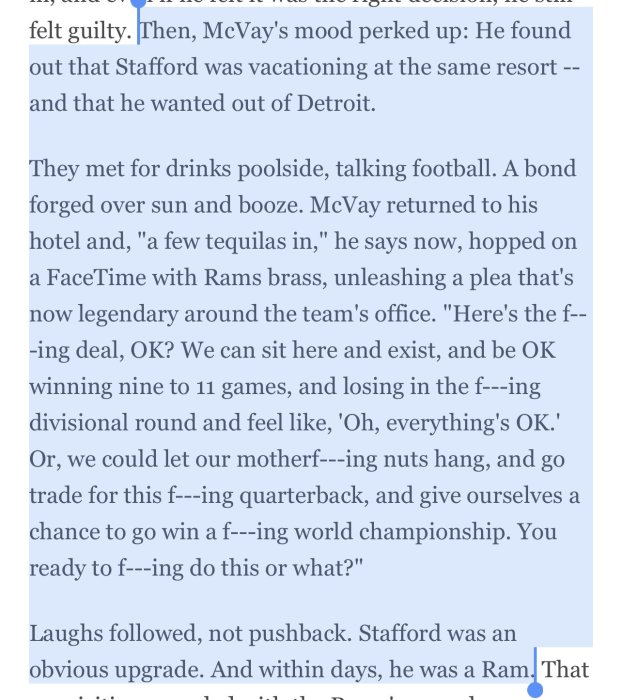Image resolution: width=622 pixels, height=700 pixels.
Task: Tap the selection end handle after "Ram."
Action: click(535, 690)
